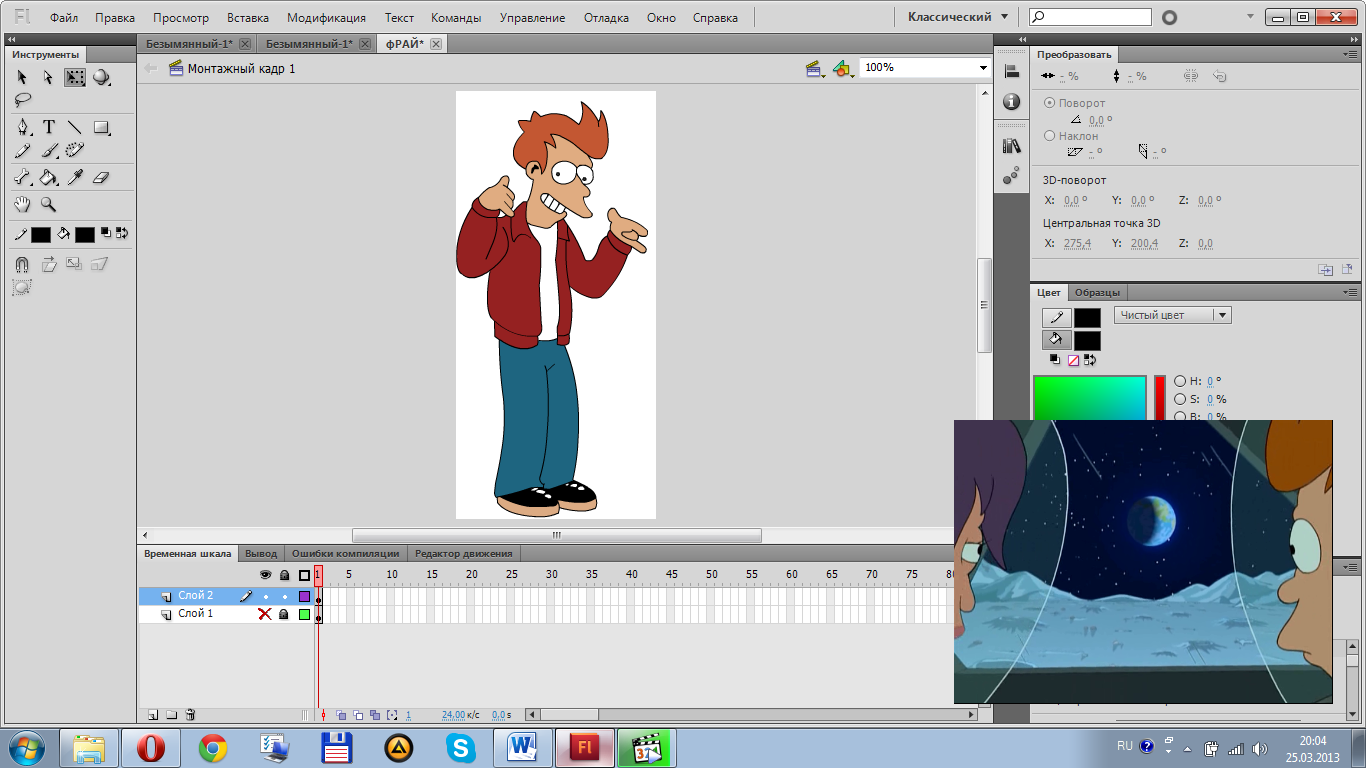
Task: Open the Motion Presets panel icon
Action: [1011, 176]
